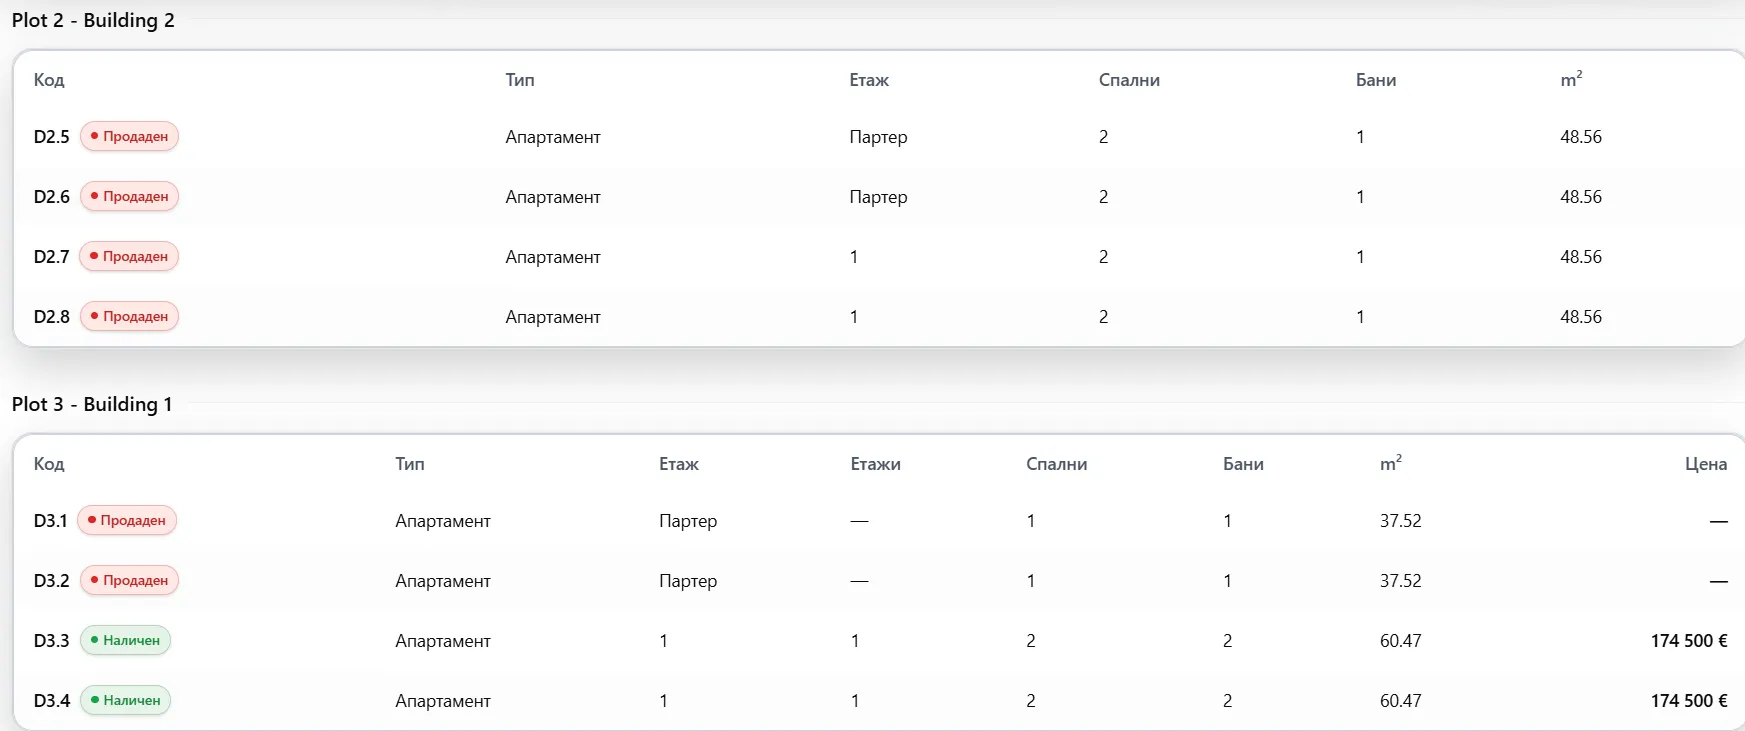Click the Продаден badge for D2.6
The image size is (1745, 731).
[x=129, y=197]
